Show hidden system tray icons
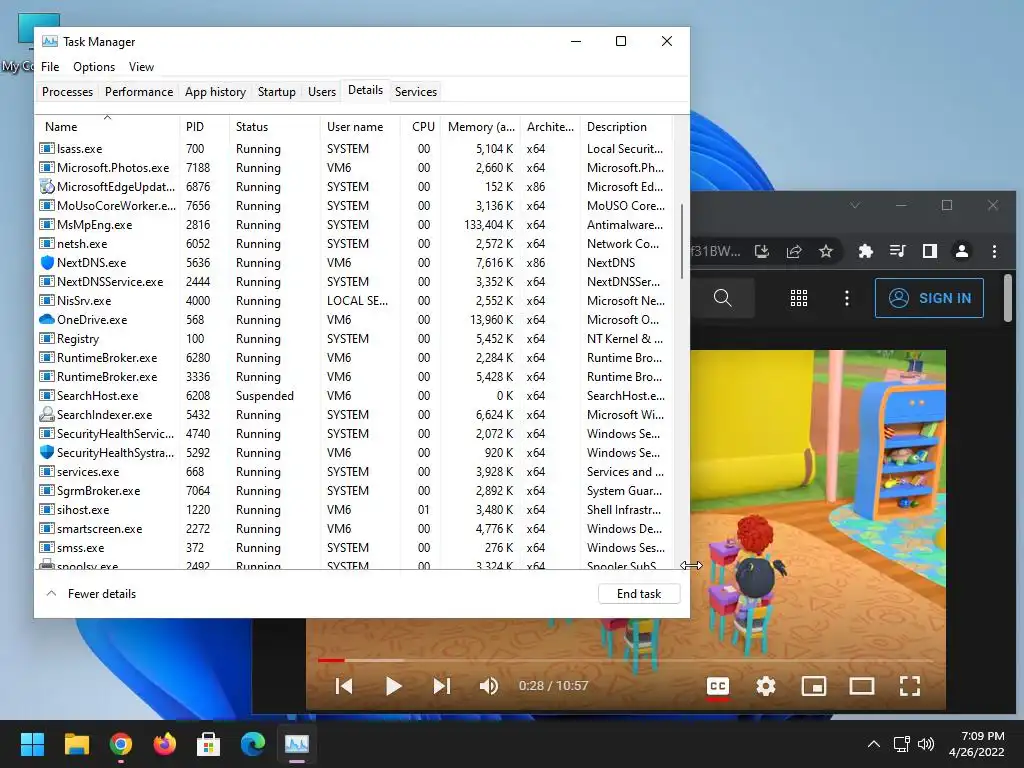 click(873, 744)
